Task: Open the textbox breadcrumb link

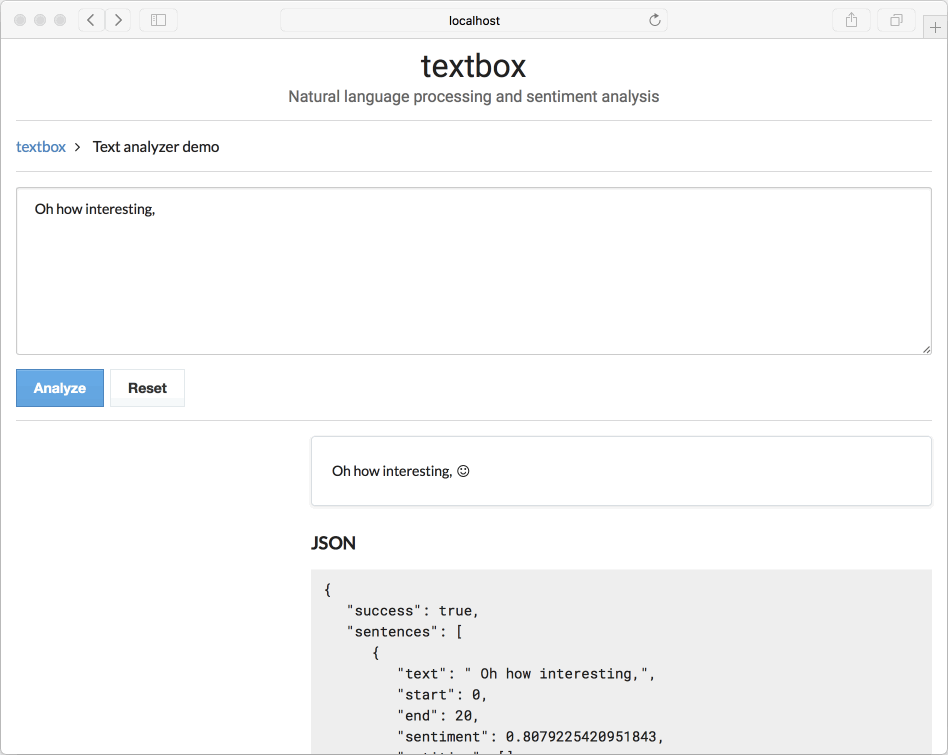Action: (x=40, y=146)
